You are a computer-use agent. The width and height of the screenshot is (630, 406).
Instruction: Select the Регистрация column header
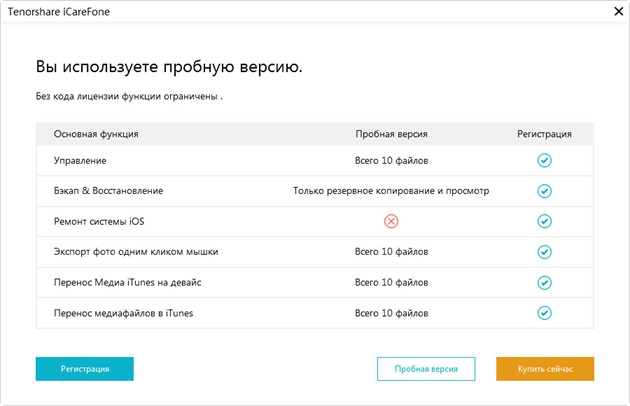(544, 134)
